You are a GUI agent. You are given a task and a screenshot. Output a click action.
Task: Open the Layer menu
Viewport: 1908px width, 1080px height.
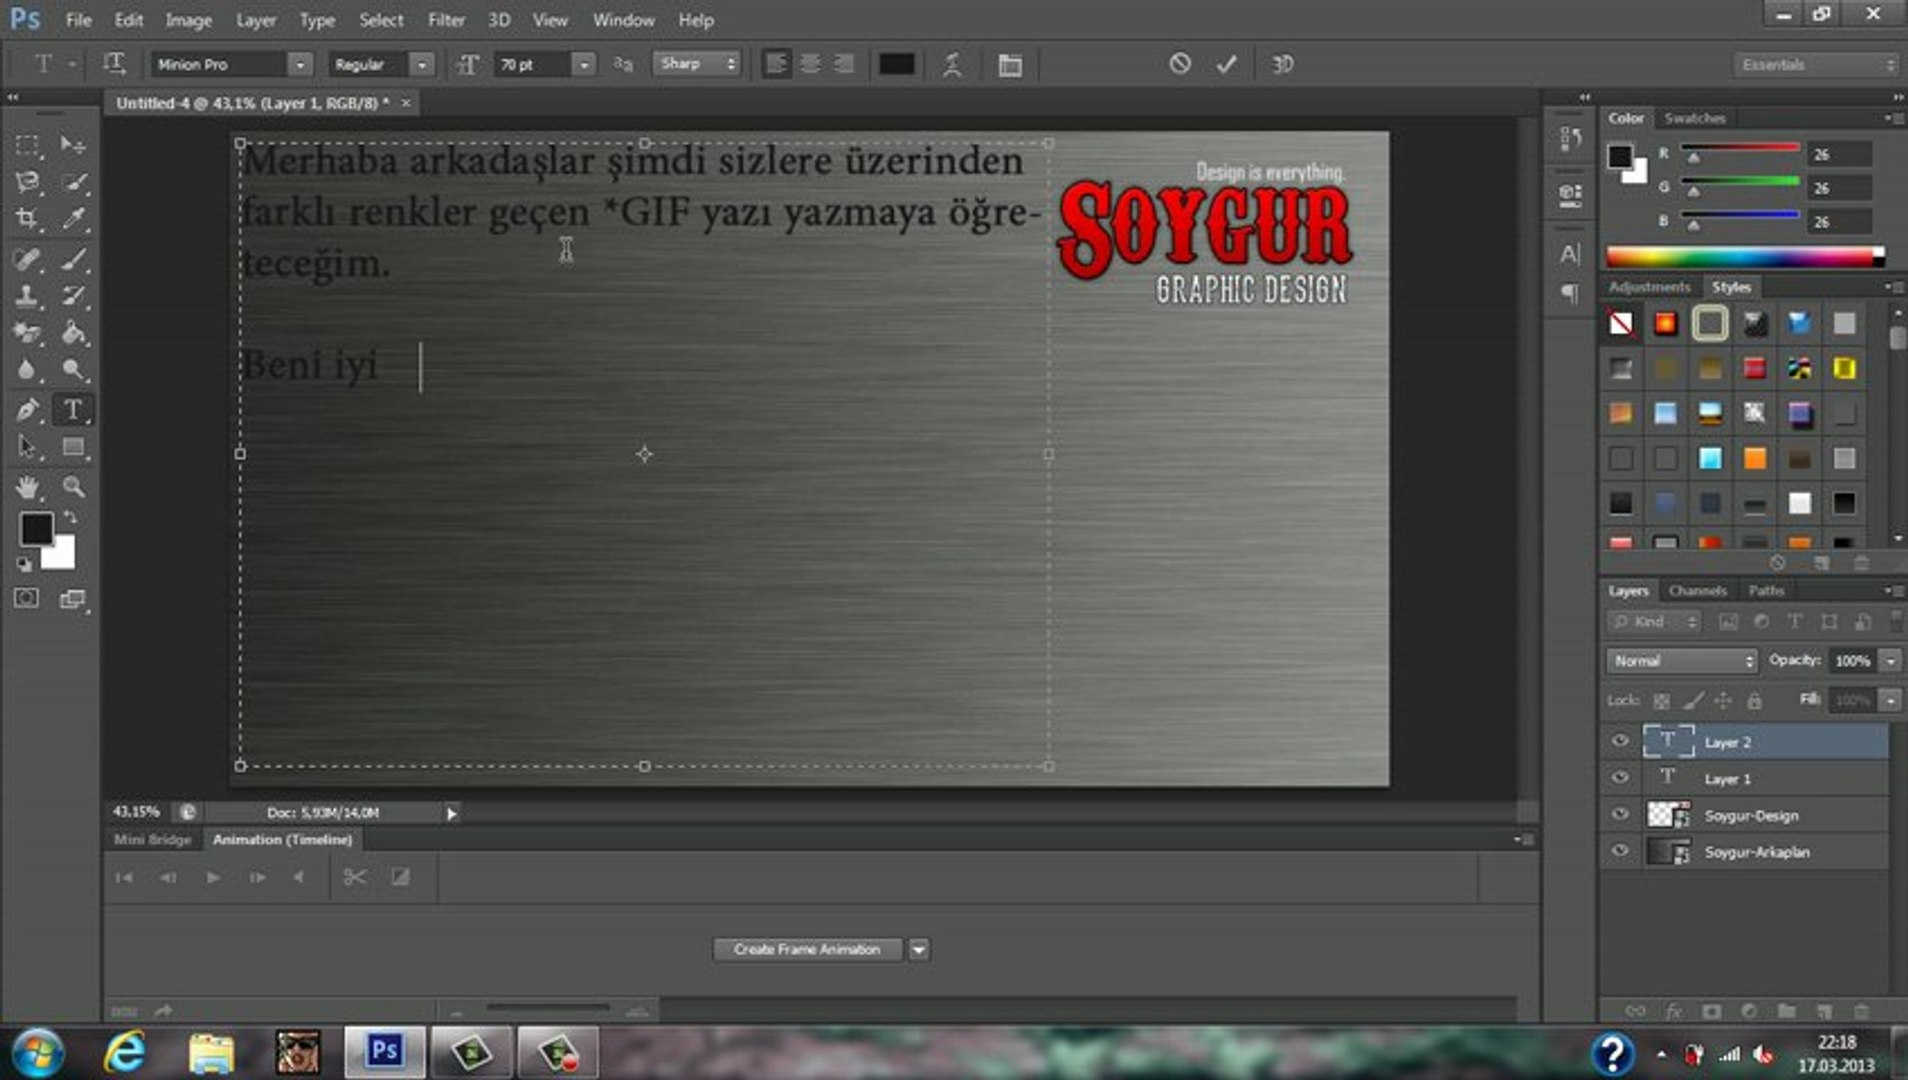coord(256,20)
